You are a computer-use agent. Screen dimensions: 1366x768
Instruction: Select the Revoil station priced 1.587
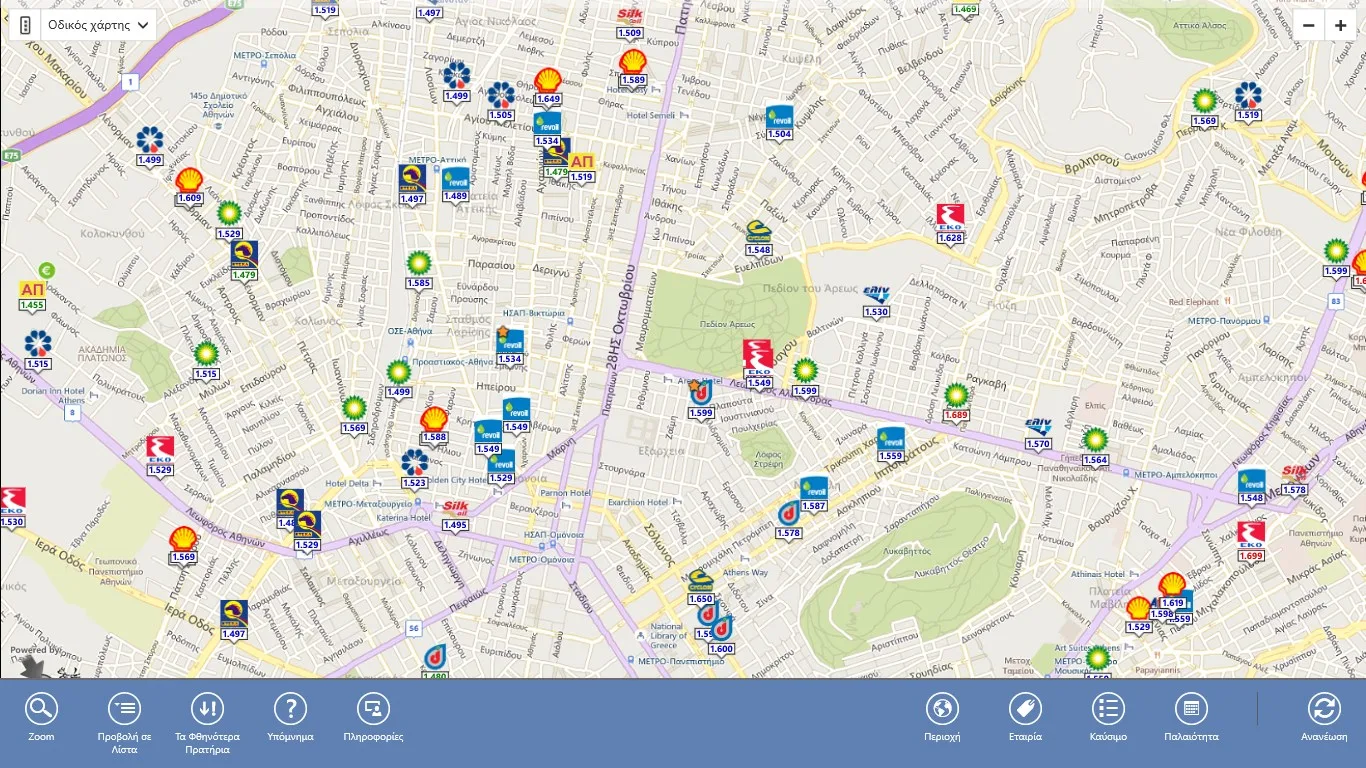[x=814, y=494]
